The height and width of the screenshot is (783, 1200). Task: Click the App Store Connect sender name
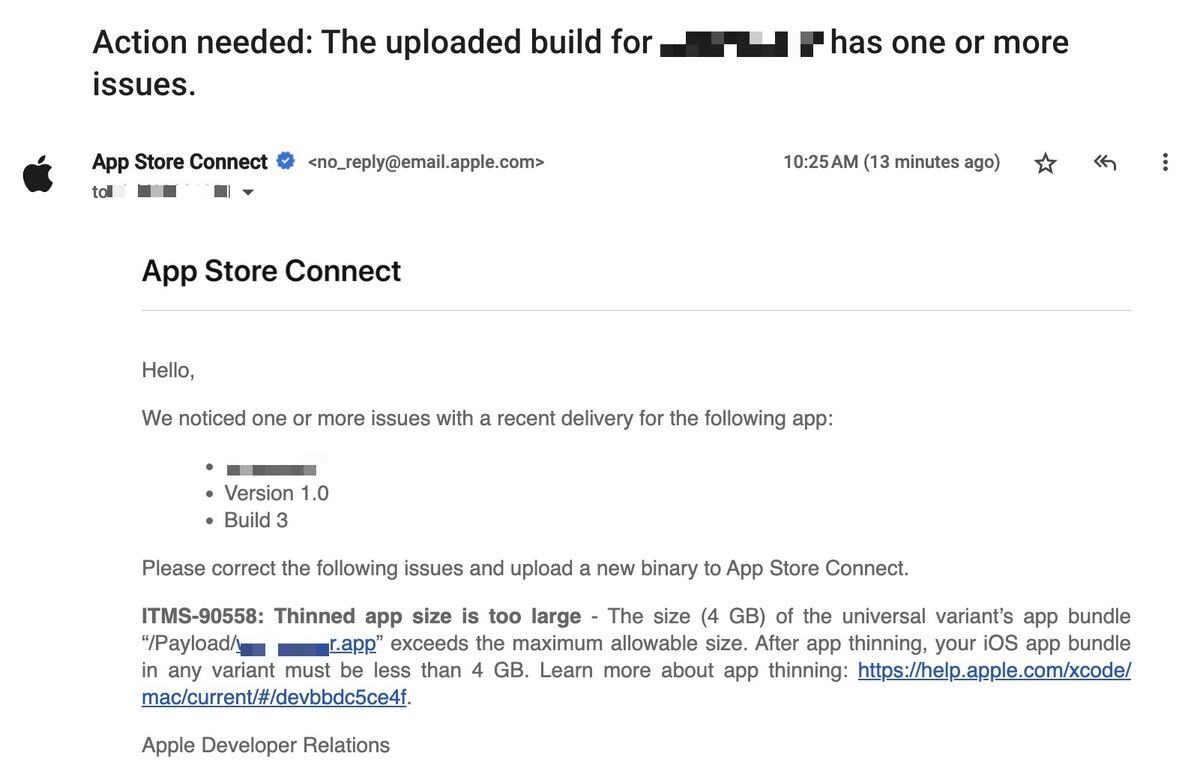180,161
